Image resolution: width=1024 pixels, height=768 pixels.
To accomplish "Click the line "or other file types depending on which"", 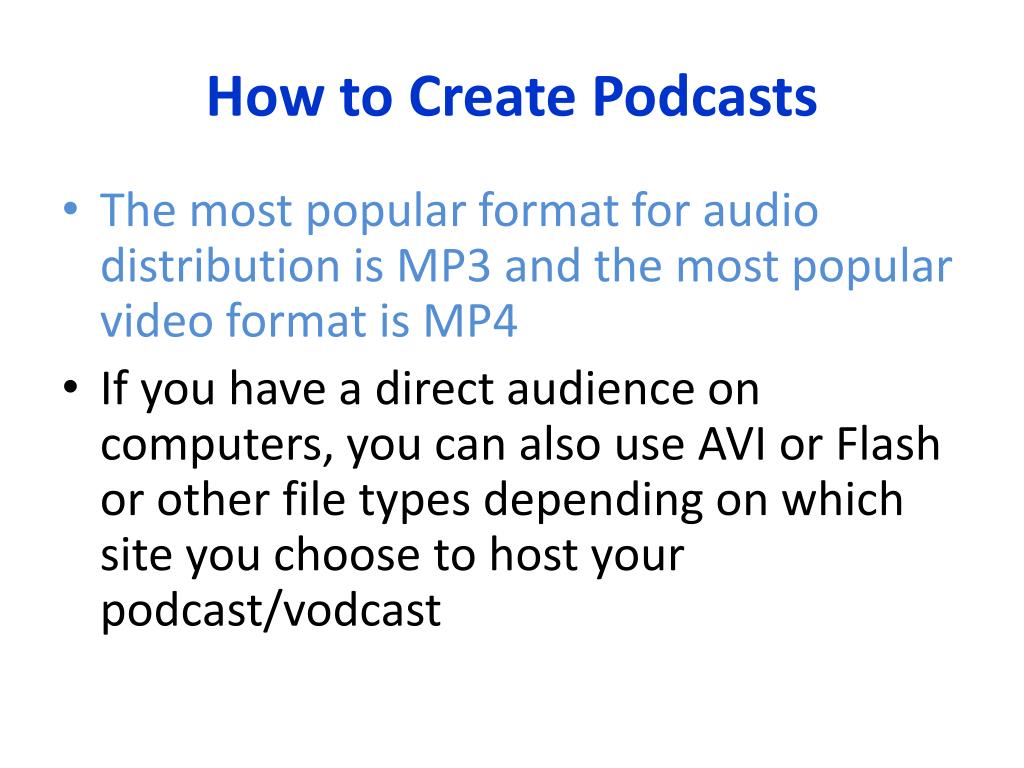I will click(502, 501).
